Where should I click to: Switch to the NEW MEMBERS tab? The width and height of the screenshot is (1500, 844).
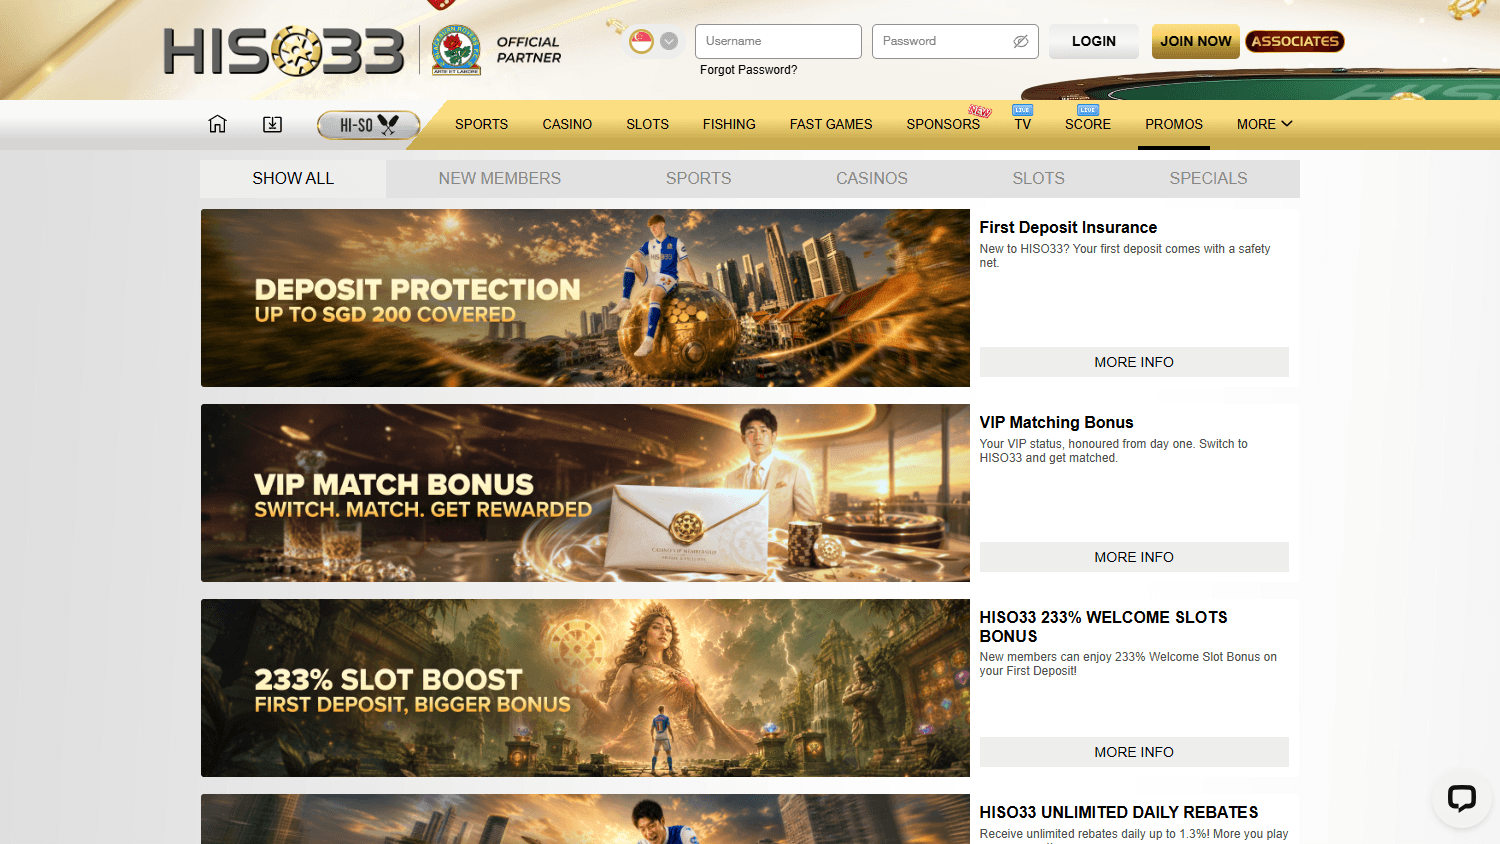point(500,179)
